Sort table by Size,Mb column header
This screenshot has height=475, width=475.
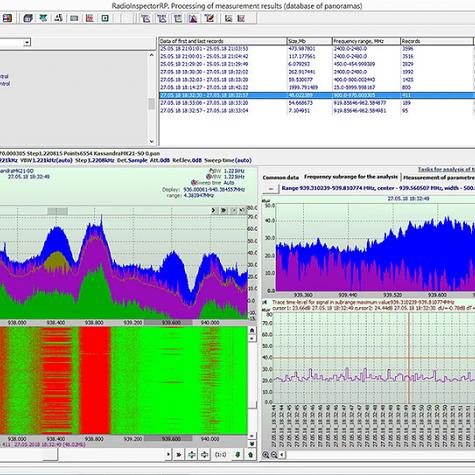[x=309, y=41]
